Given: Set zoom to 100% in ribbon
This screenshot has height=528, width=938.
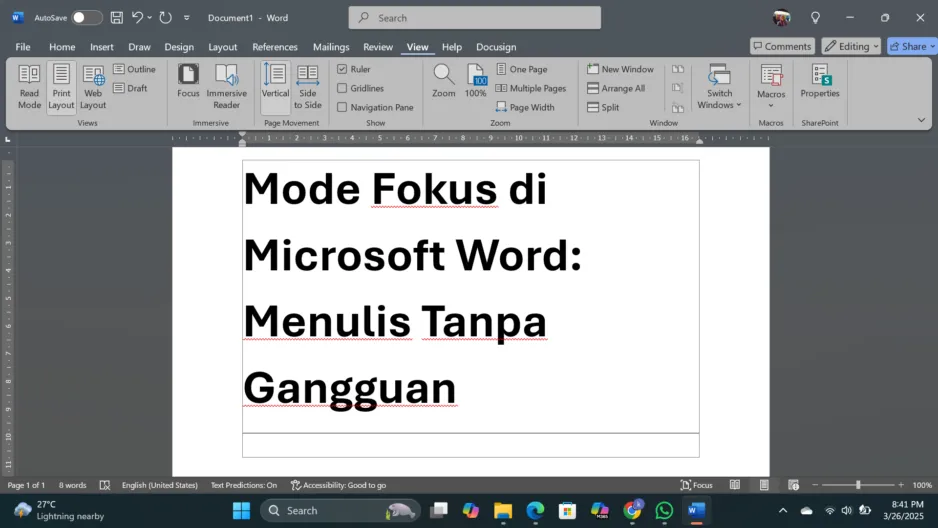Looking at the screenshot, I should point(476,81).
